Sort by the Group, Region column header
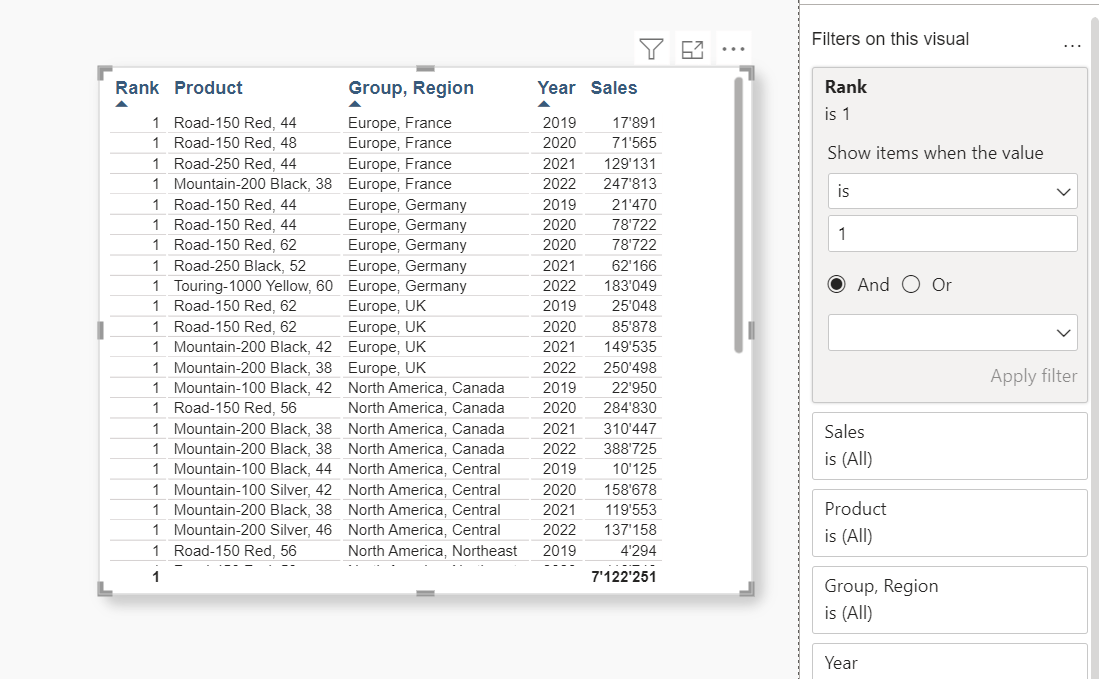The width and height of the screenshot is (1099, 679). (411, 88)
